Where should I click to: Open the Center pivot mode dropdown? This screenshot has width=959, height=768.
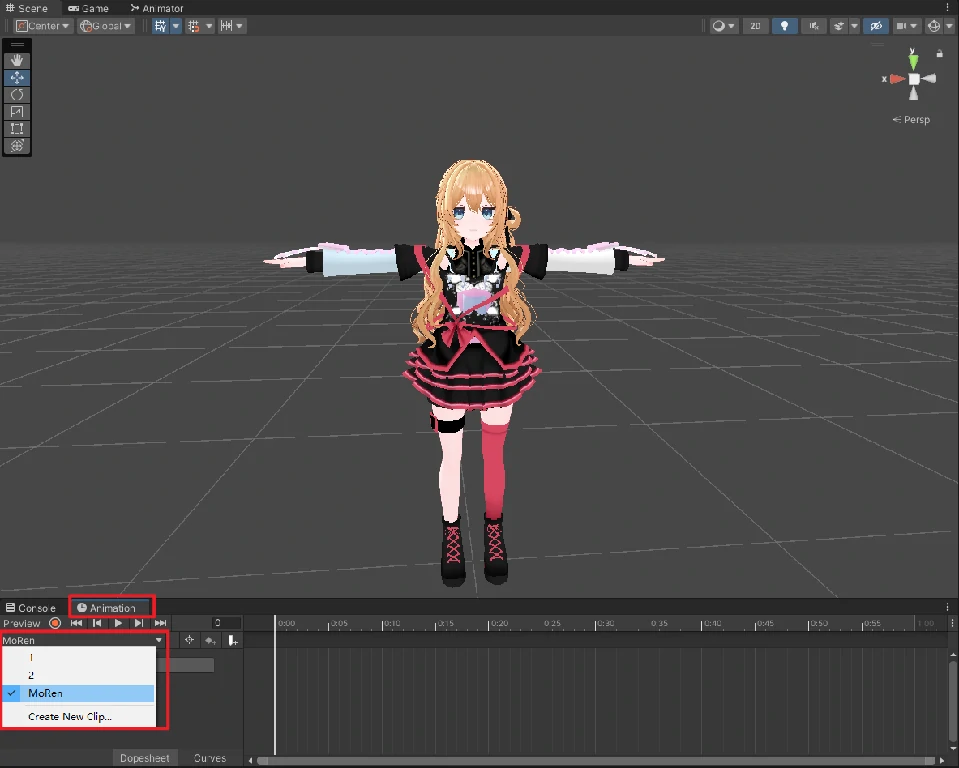click(43, 26)
